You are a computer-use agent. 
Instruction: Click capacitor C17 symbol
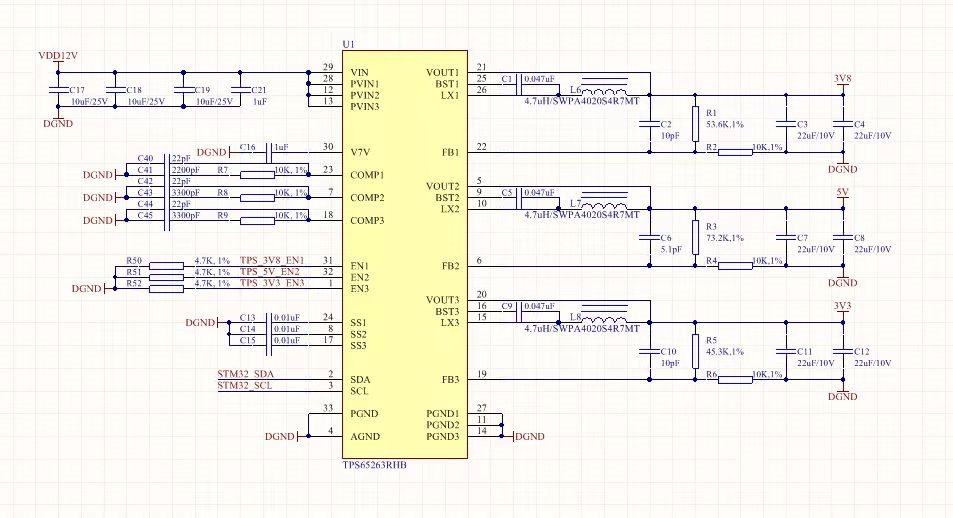coord(58,90)
